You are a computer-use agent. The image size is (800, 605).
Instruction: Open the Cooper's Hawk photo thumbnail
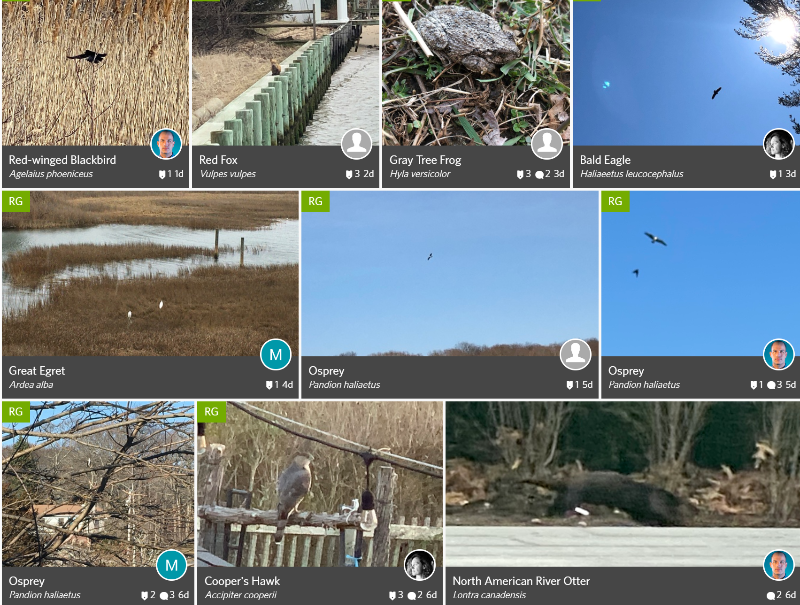coord(320,484)
